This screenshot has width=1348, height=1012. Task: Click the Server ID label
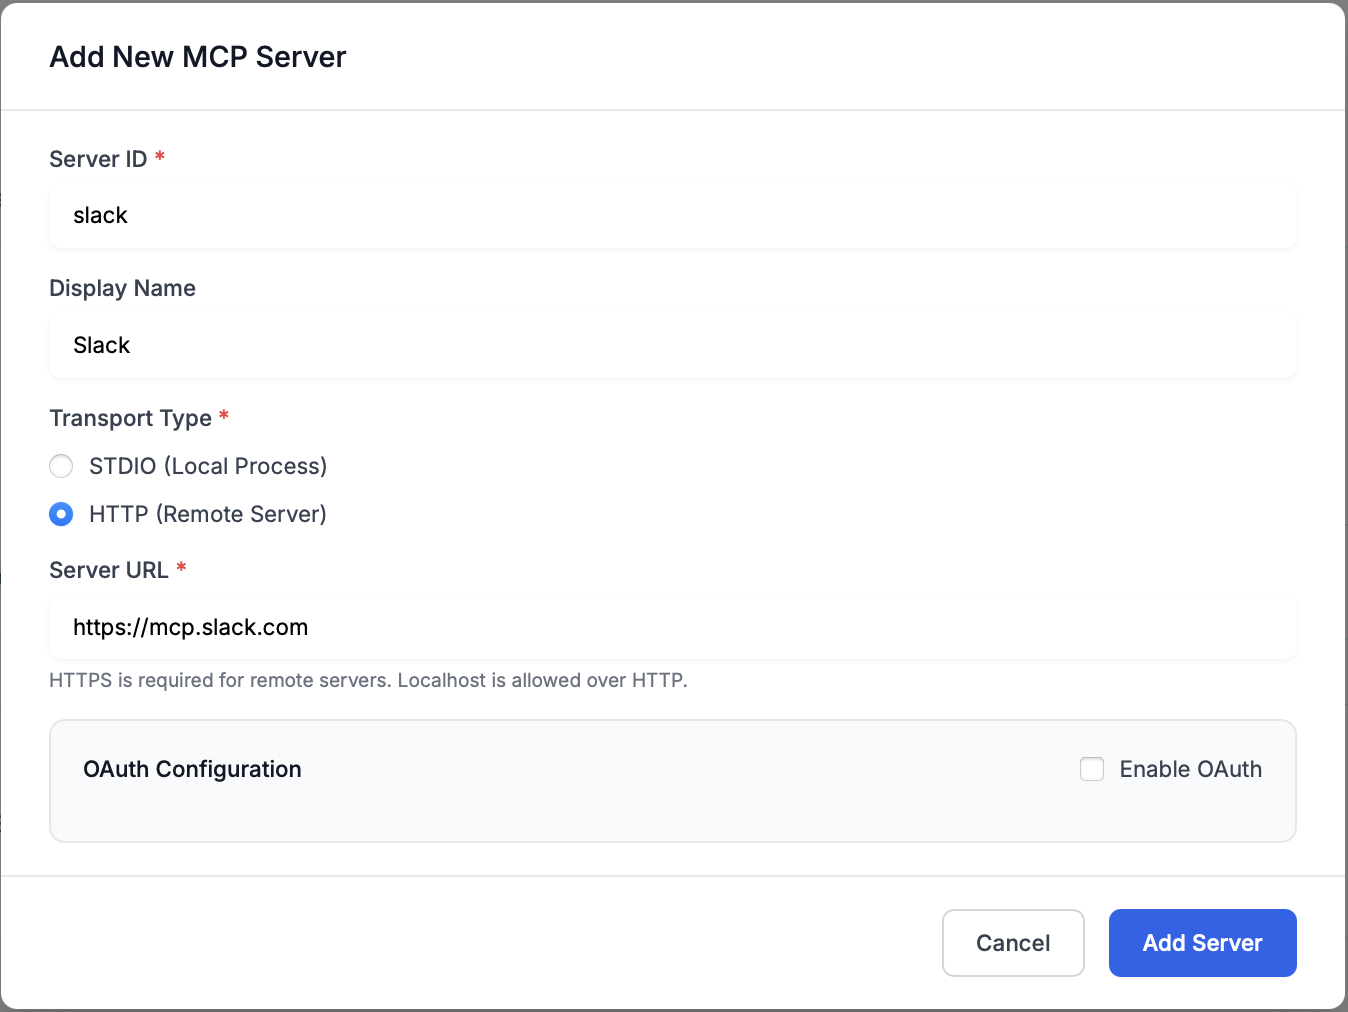coord(98,158)
